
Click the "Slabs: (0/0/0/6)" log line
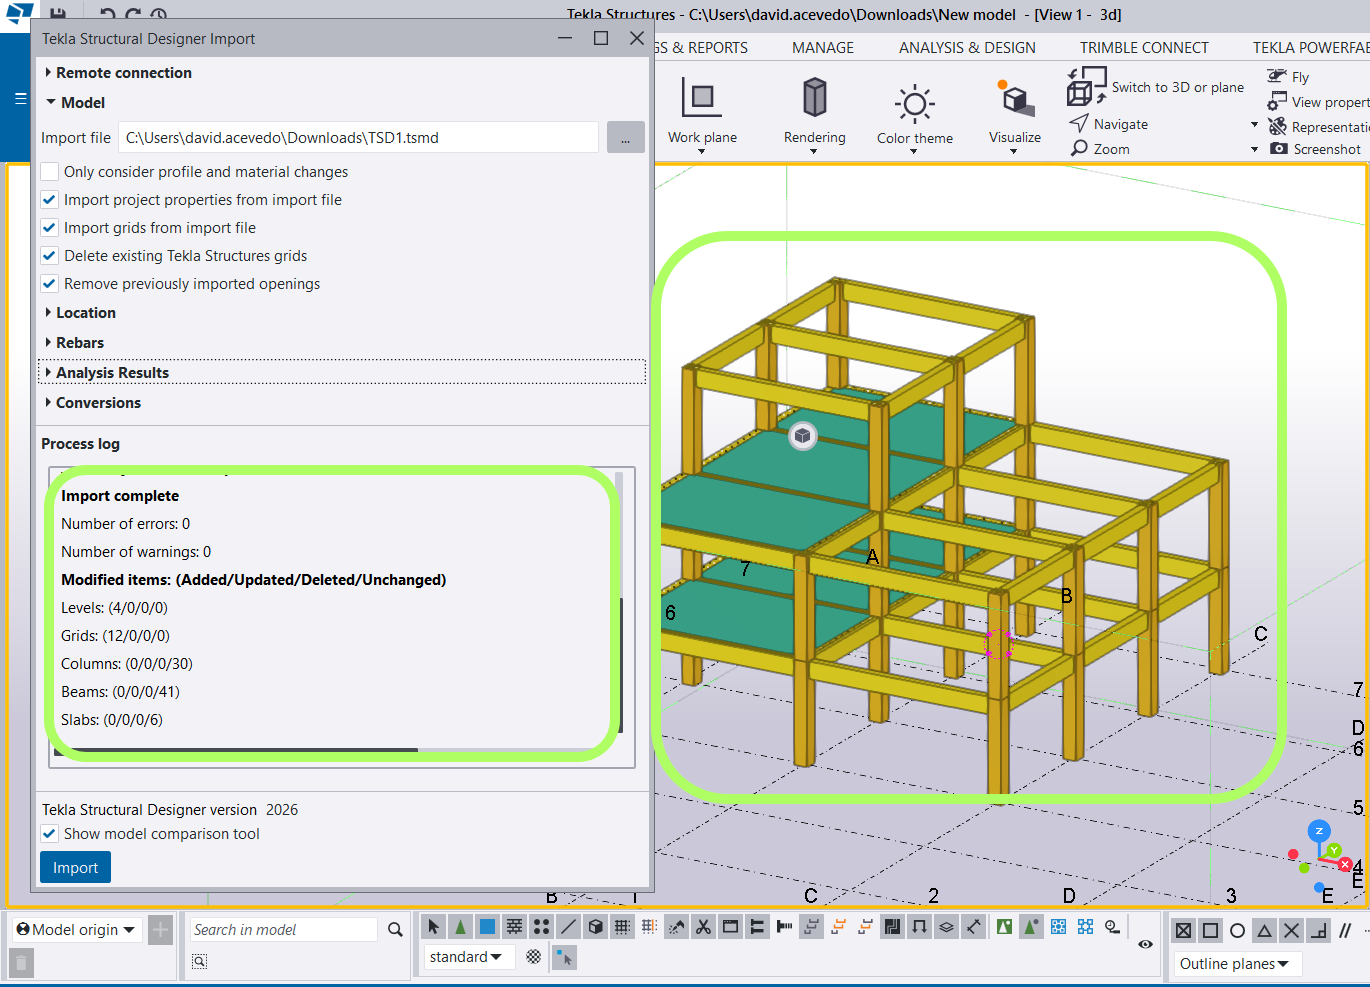[x=112, y=720]
